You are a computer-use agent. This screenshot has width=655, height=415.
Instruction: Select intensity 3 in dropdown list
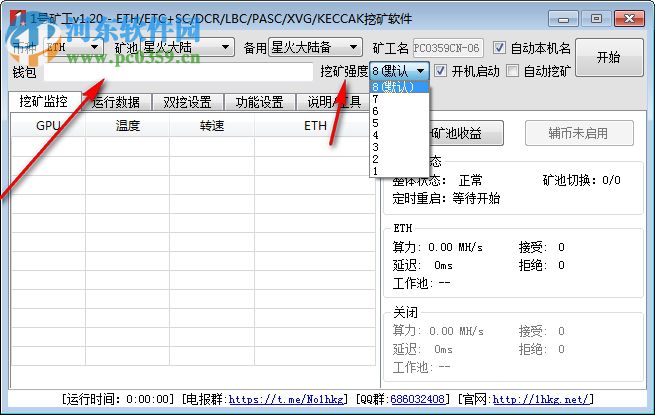(399, 147)
